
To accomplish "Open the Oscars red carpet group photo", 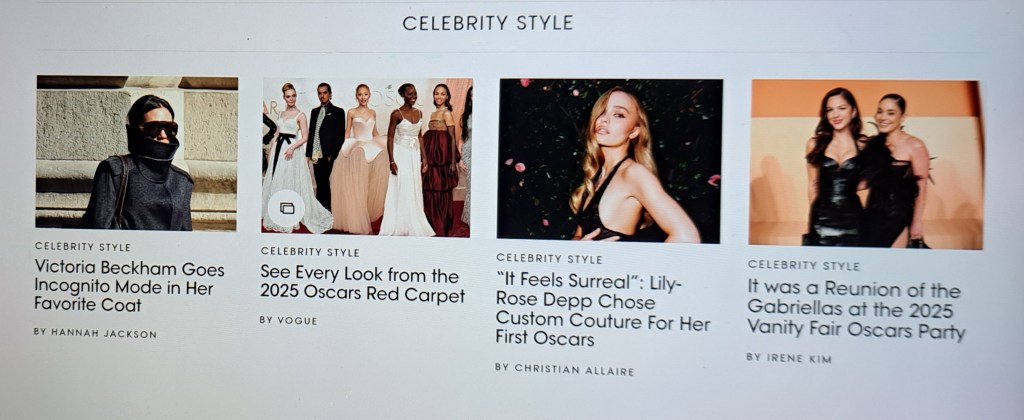I will click(366, 157).
